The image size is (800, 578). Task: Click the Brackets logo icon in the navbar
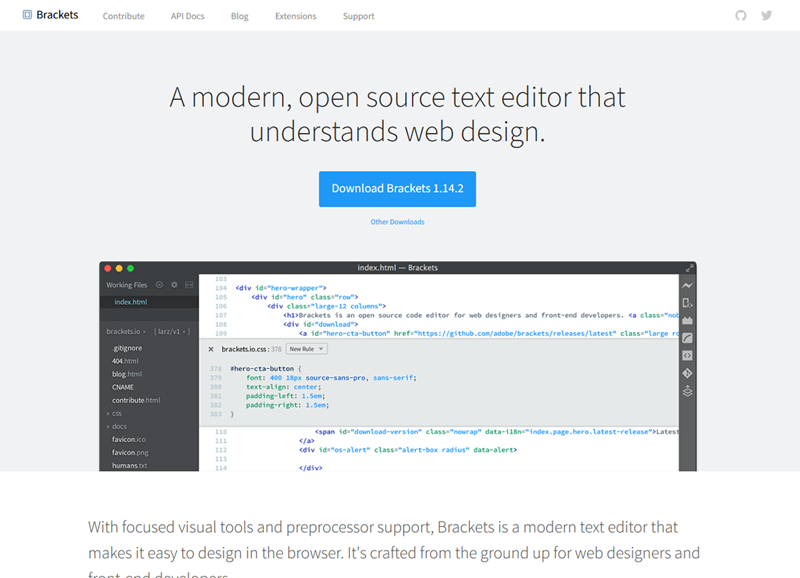[27, 15]
